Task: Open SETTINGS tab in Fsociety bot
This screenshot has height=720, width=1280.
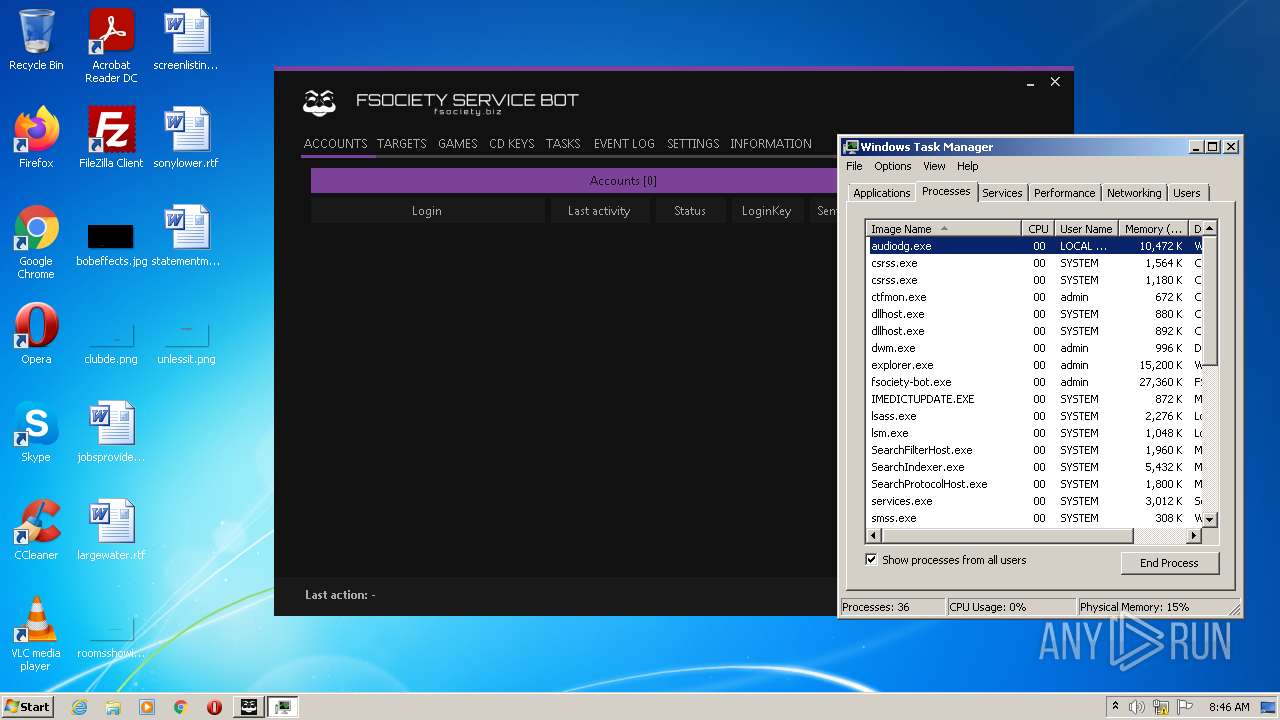Action: click(x=693, y=144)
